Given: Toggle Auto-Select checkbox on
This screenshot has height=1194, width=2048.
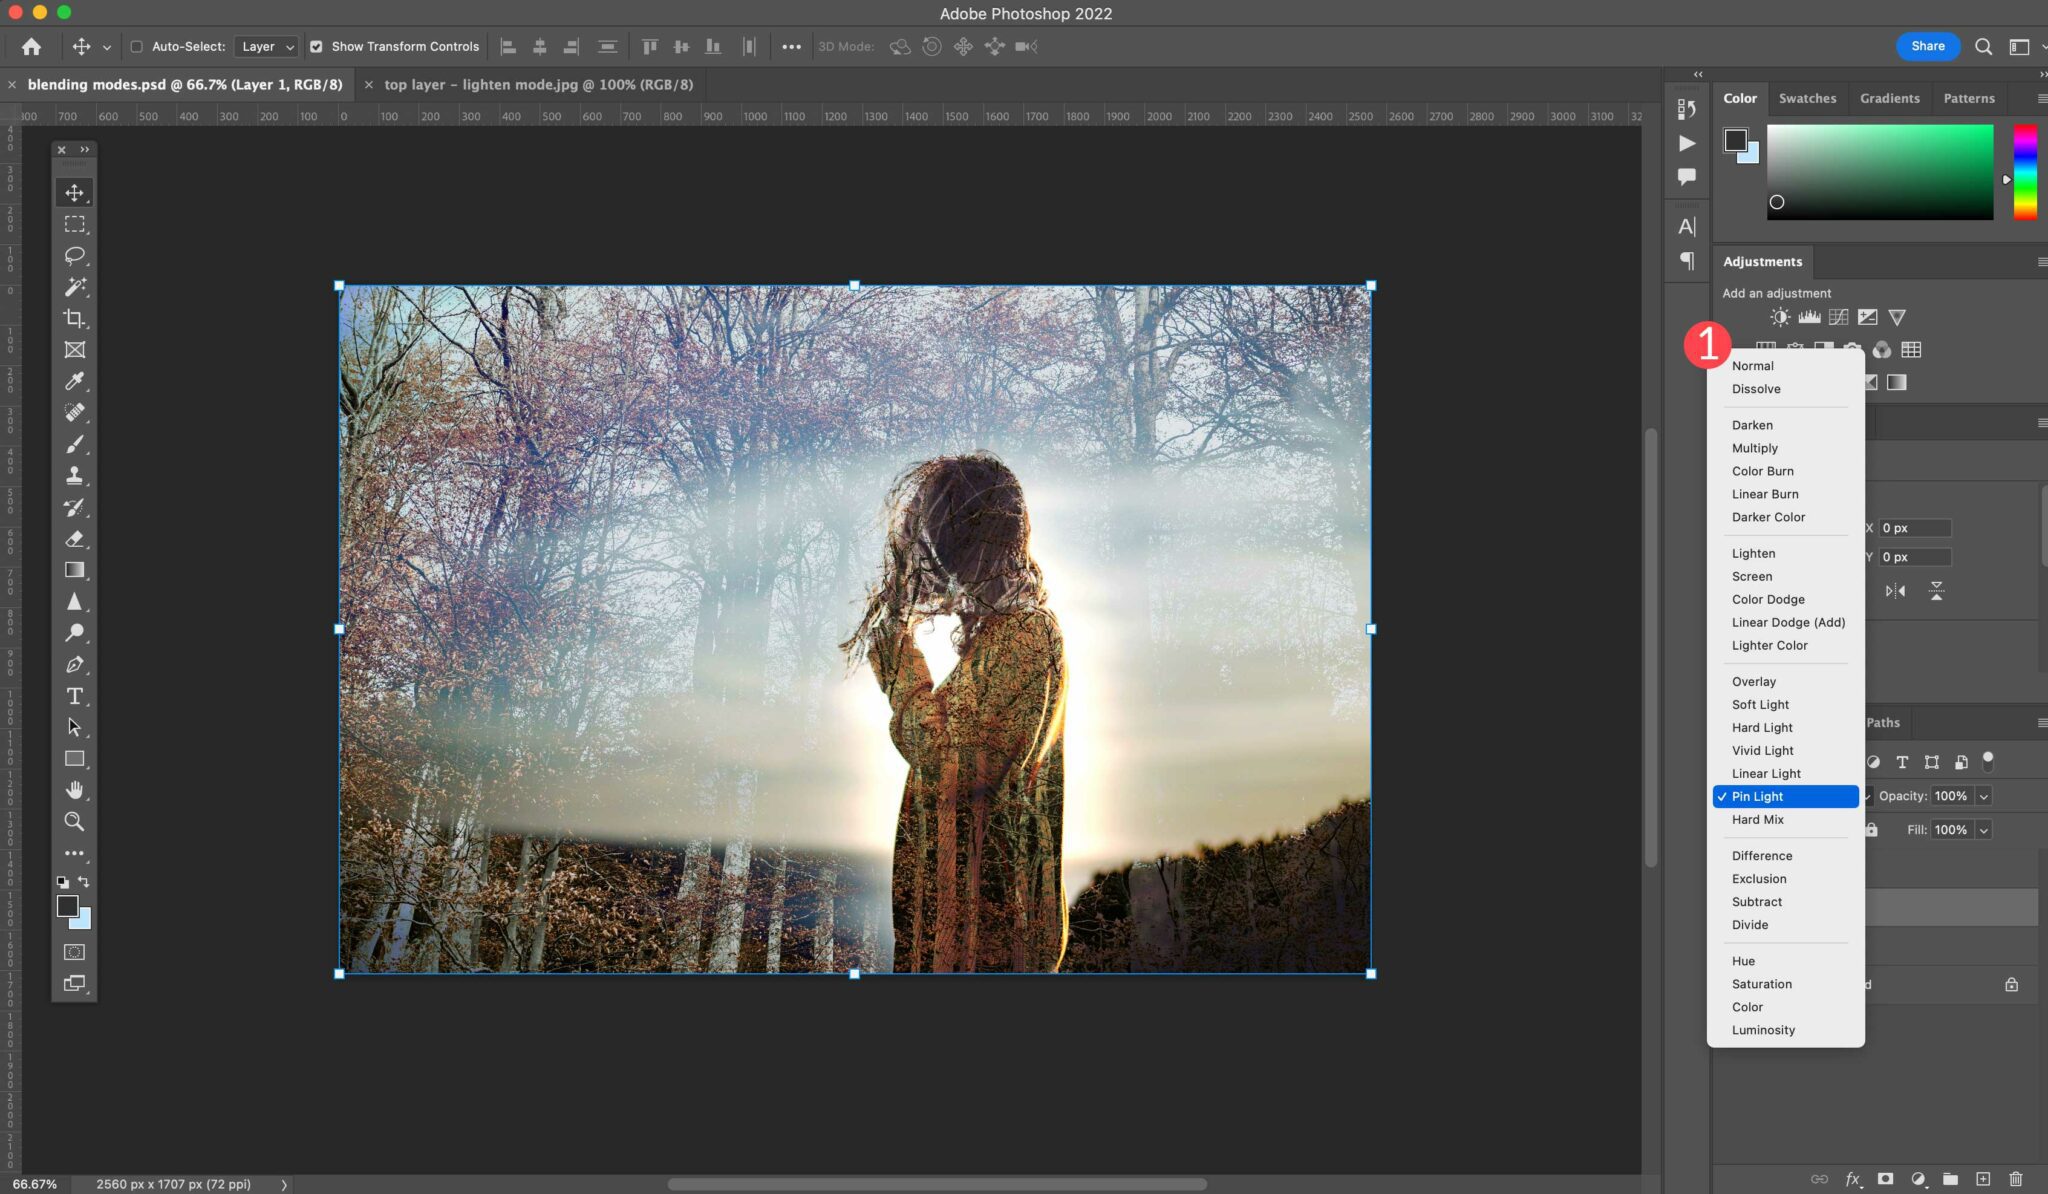Looking at the screenshot, I should pos(134,45).
